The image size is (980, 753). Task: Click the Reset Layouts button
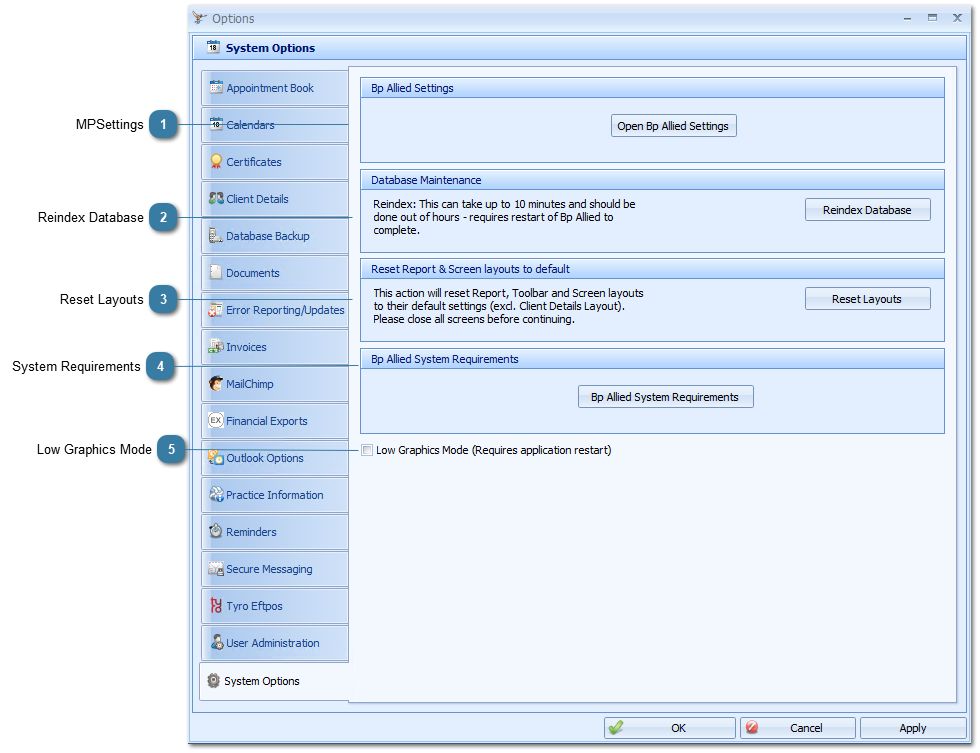[867, 299]
